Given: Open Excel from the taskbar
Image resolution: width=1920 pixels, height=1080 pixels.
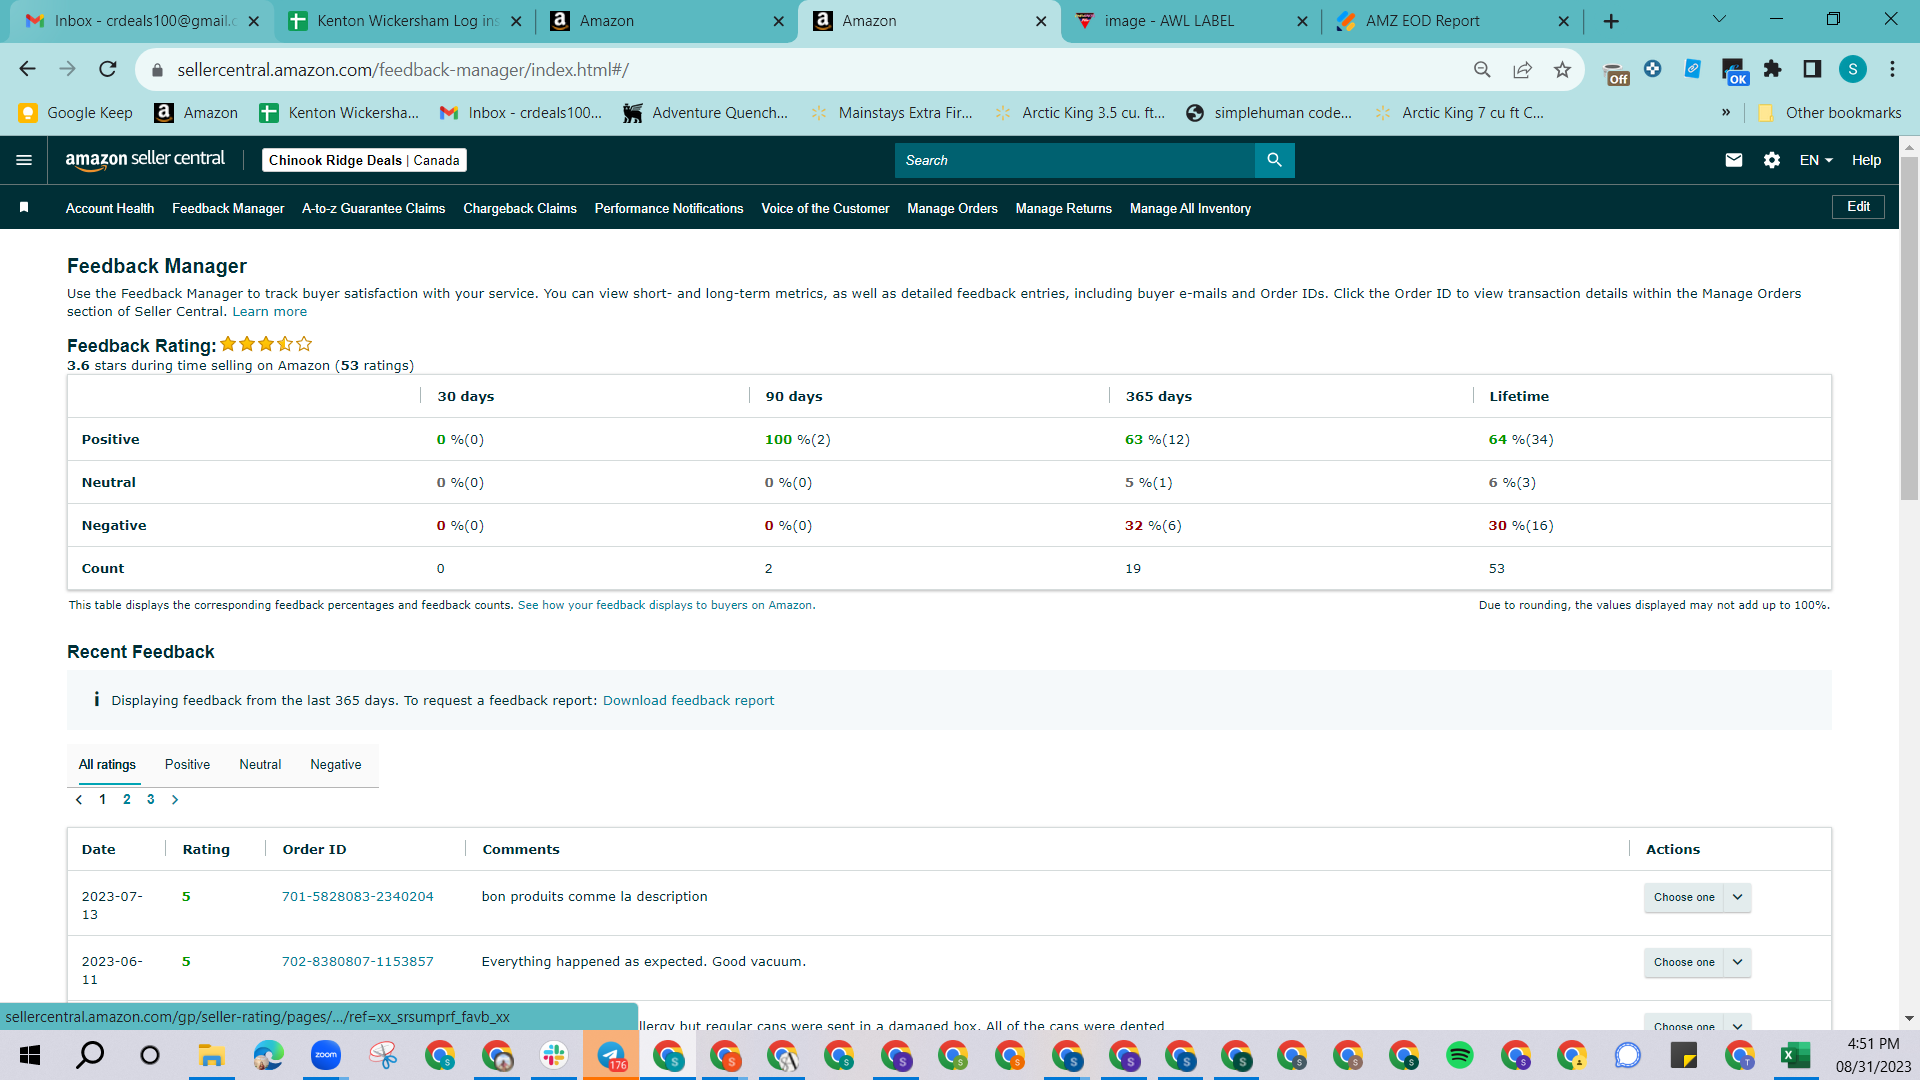Looking at the screenshot, I should (x=1796, y=1055).
